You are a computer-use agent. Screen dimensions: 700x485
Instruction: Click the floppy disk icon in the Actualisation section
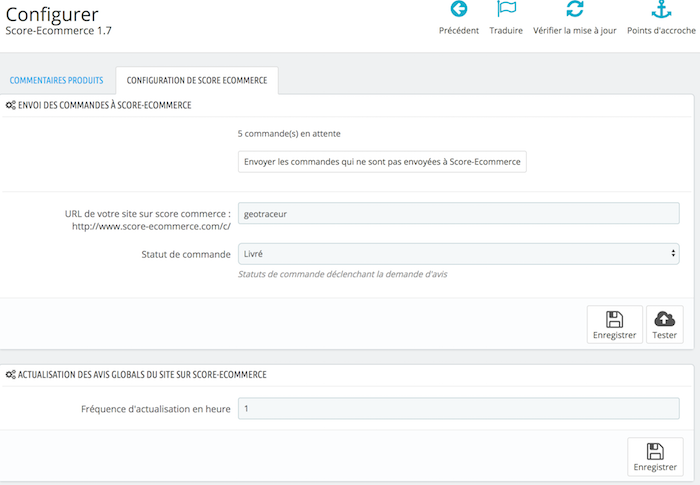coord(655,451)
